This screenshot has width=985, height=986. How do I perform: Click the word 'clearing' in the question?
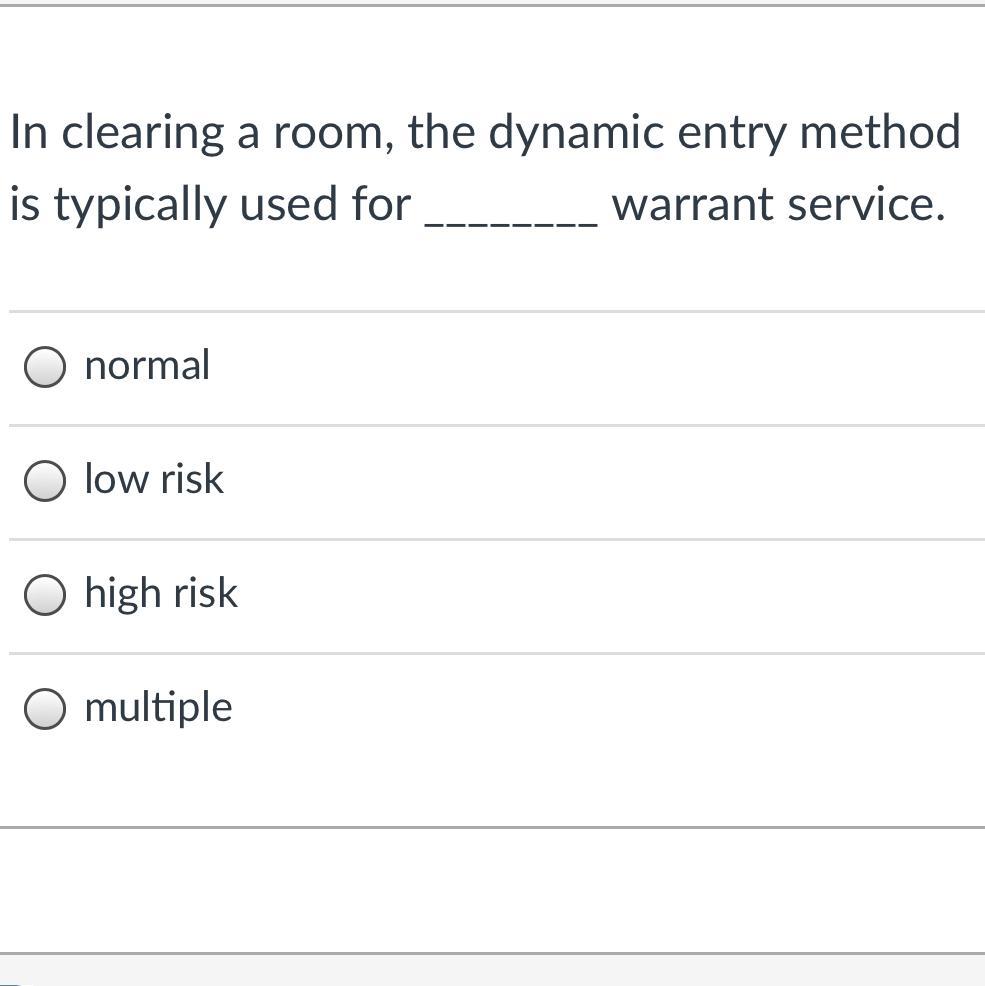(x=143, y=133)
